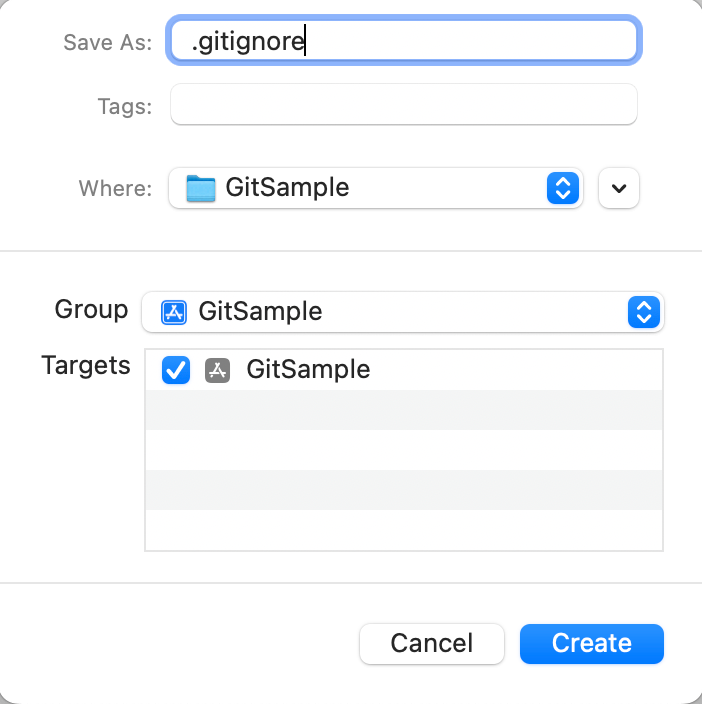Image resolution: width=702 pixels, height=704 pixels.
Task: Click the Group label text
Action: click(x=91, y=310)
